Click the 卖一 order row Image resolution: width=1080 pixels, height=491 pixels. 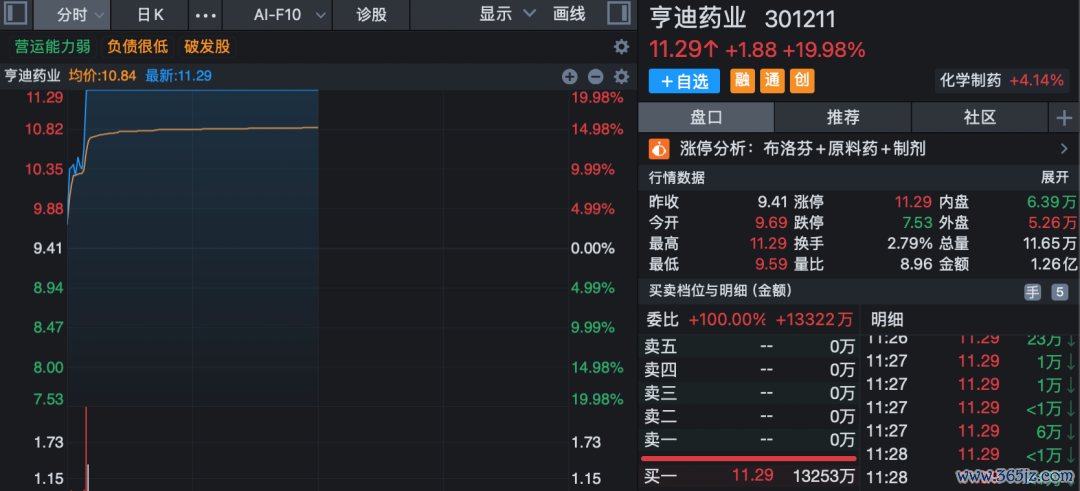(749, 439)
